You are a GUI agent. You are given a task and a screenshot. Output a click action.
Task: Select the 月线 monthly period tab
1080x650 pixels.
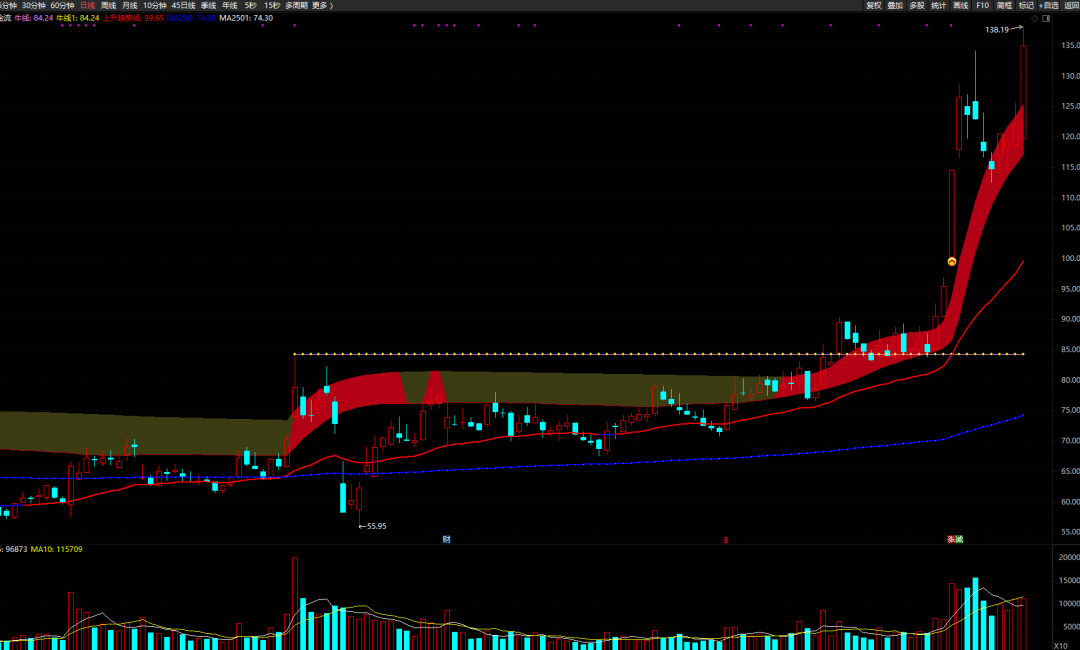click(129, 6)
